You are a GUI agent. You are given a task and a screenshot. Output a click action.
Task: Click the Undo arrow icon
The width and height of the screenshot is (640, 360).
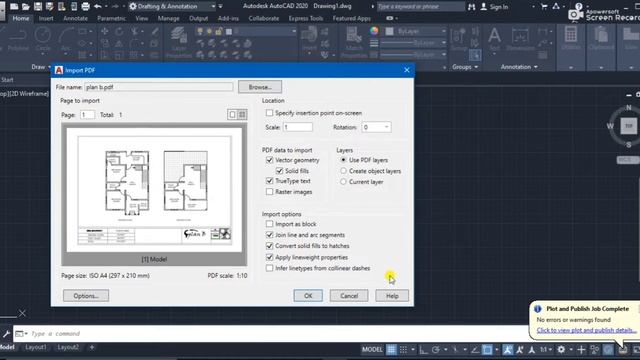pyautogui.click(x=98, y=6)
